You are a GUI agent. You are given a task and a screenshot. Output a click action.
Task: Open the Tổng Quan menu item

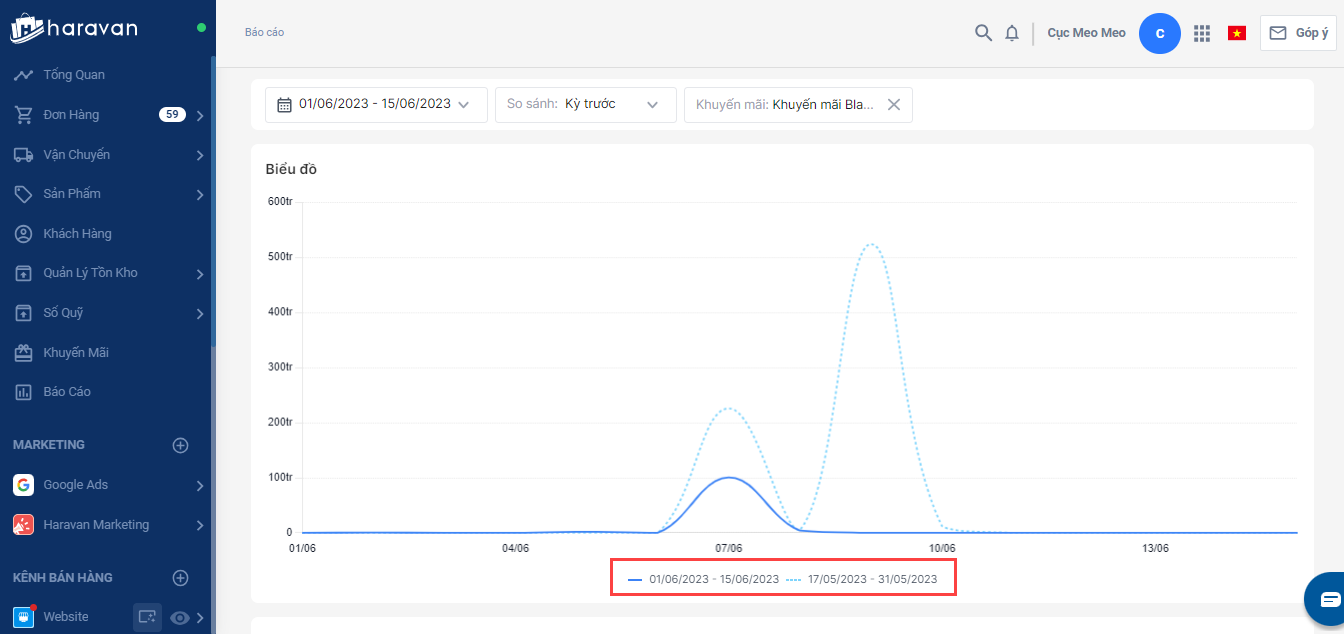[x=74, y=75]
